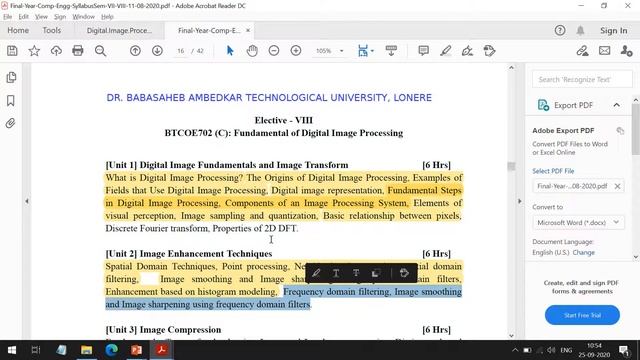Print the document with the printer icon
This screenshot has height=360, width=640.
78,51
